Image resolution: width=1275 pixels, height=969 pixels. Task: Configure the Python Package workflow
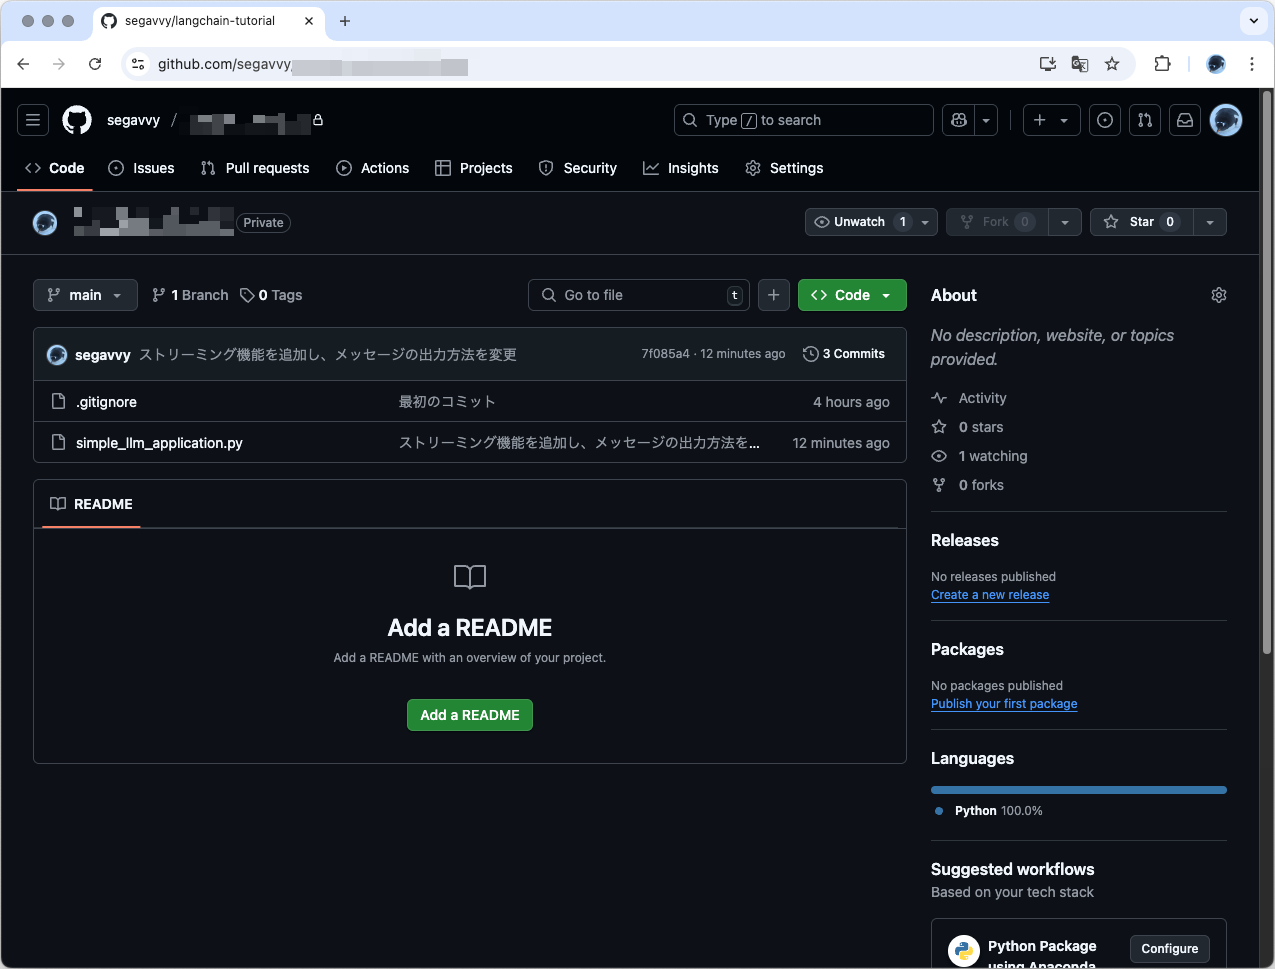coord(1170,949)
